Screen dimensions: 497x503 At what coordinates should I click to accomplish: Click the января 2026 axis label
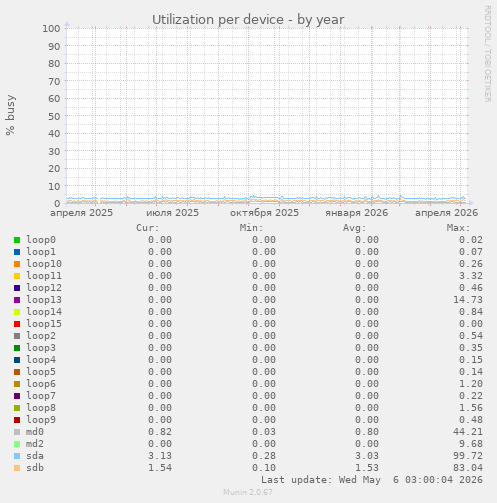357,213
